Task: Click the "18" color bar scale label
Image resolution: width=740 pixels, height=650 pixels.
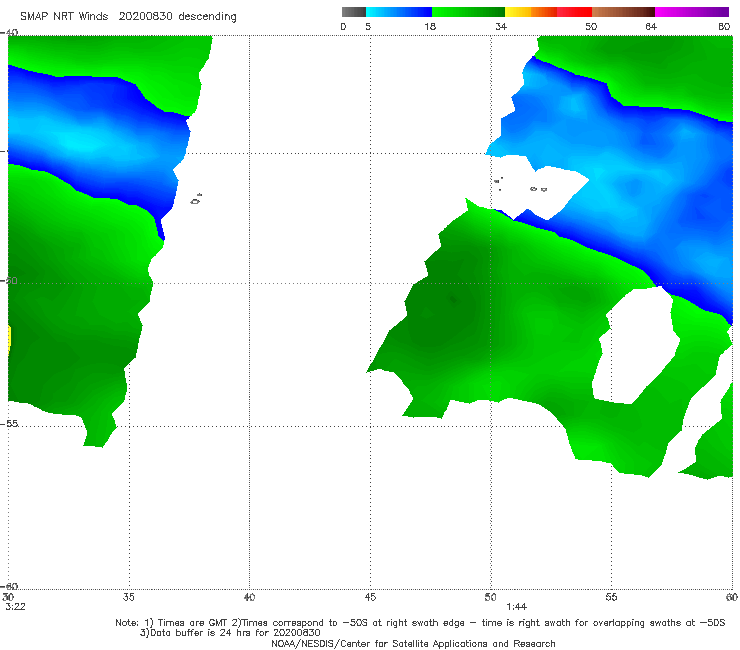Action: 430,26
